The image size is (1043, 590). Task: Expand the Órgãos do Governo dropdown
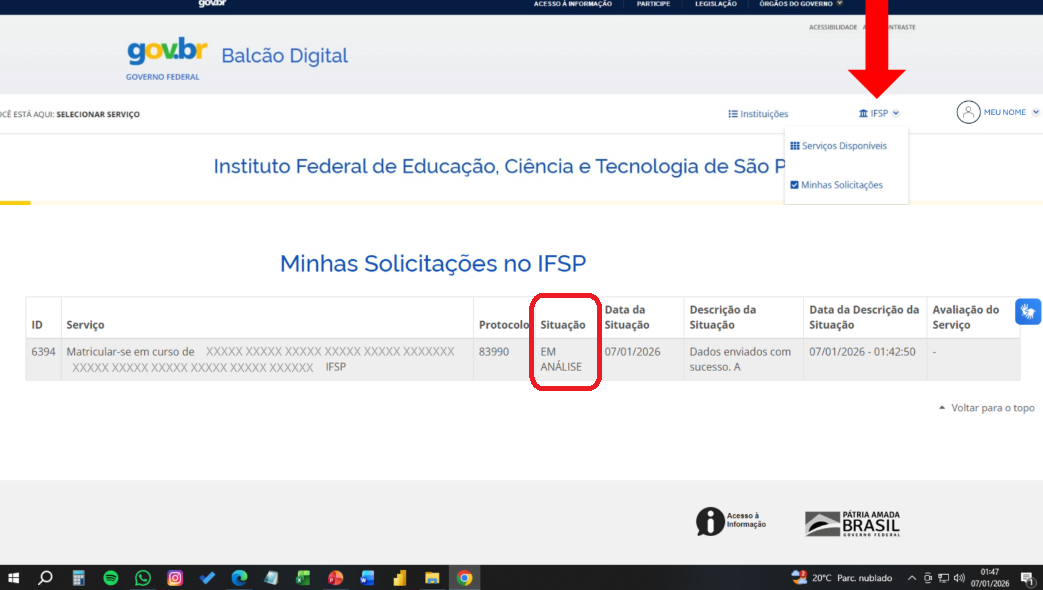[x=801, y=4]
